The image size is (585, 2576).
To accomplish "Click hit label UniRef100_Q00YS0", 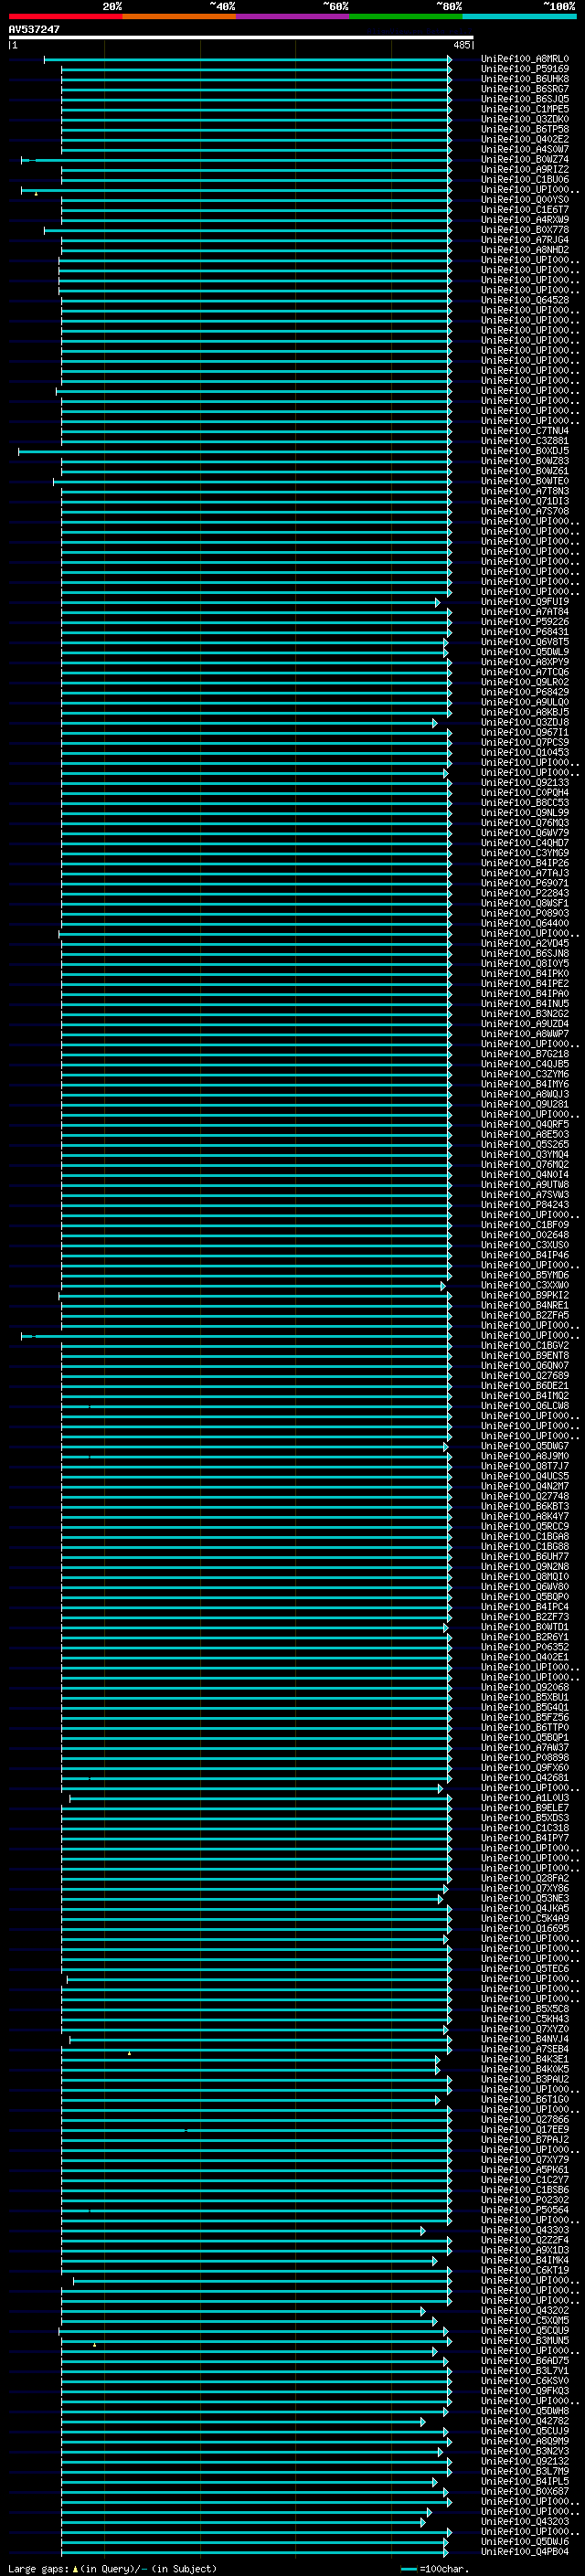I will click(x=525, y=200).
